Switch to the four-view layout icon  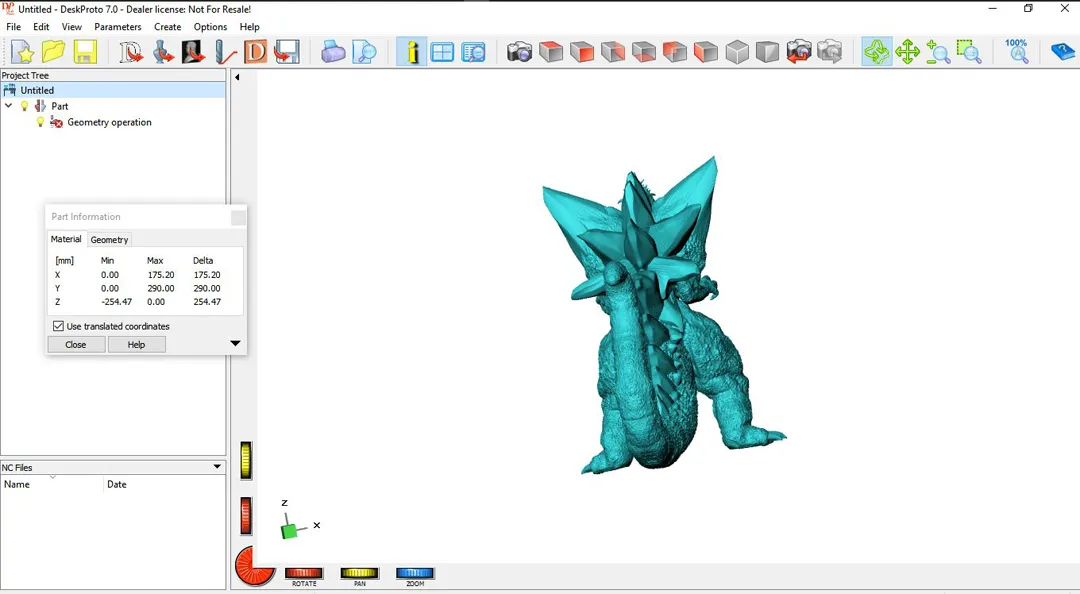tap(442, 52)
